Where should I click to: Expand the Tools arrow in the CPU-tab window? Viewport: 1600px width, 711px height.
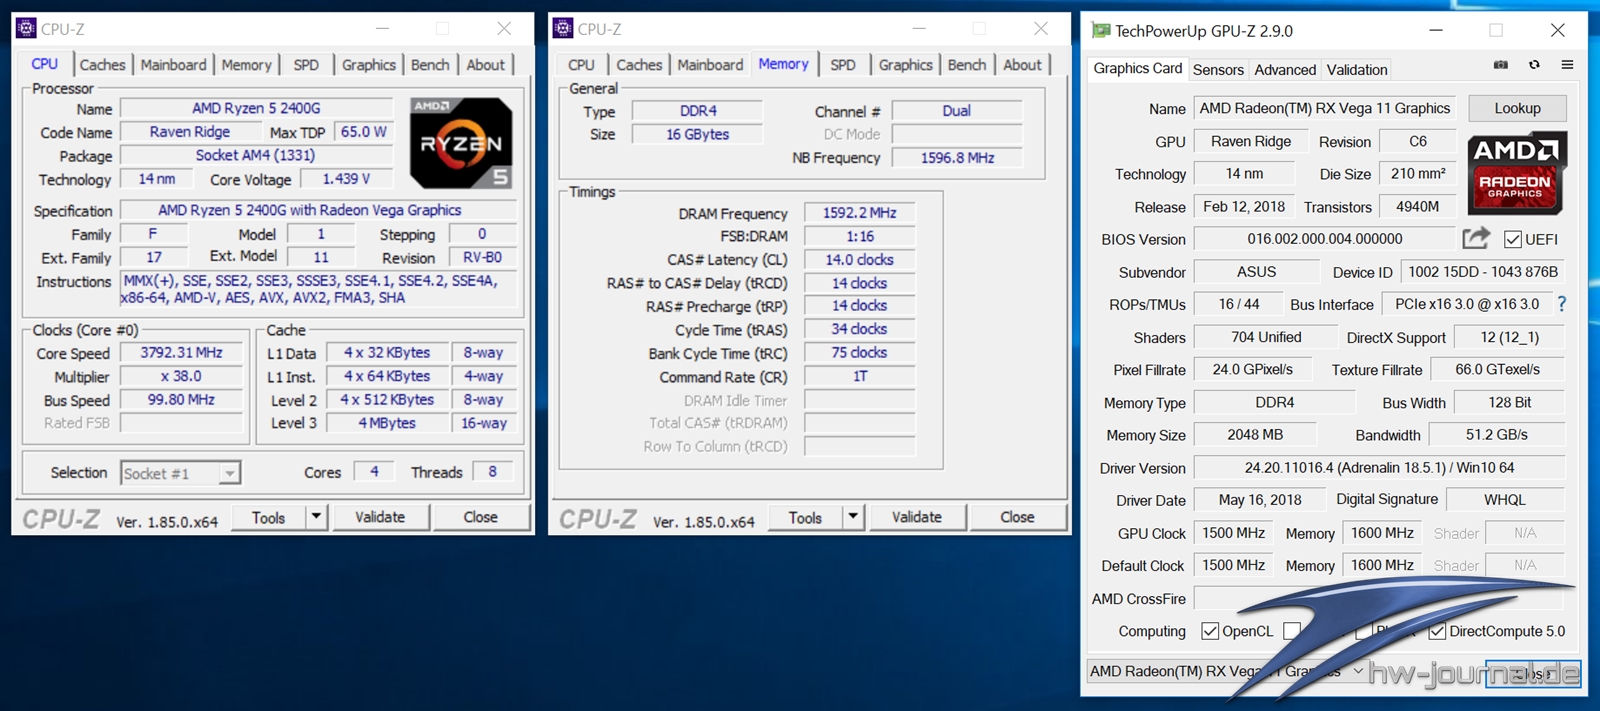pos(316,517)
